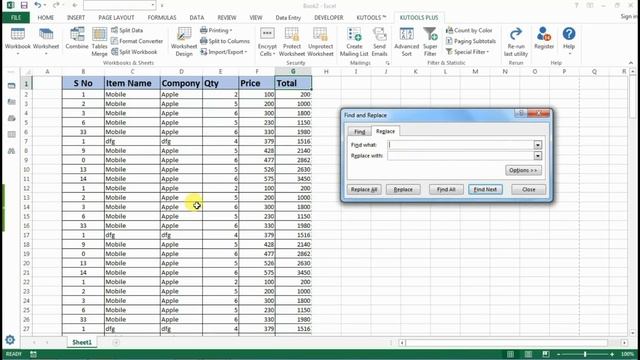Screen dimensions: 640x360
Task: Click the zoom out minus button
Action: click(x=559, y=354)
